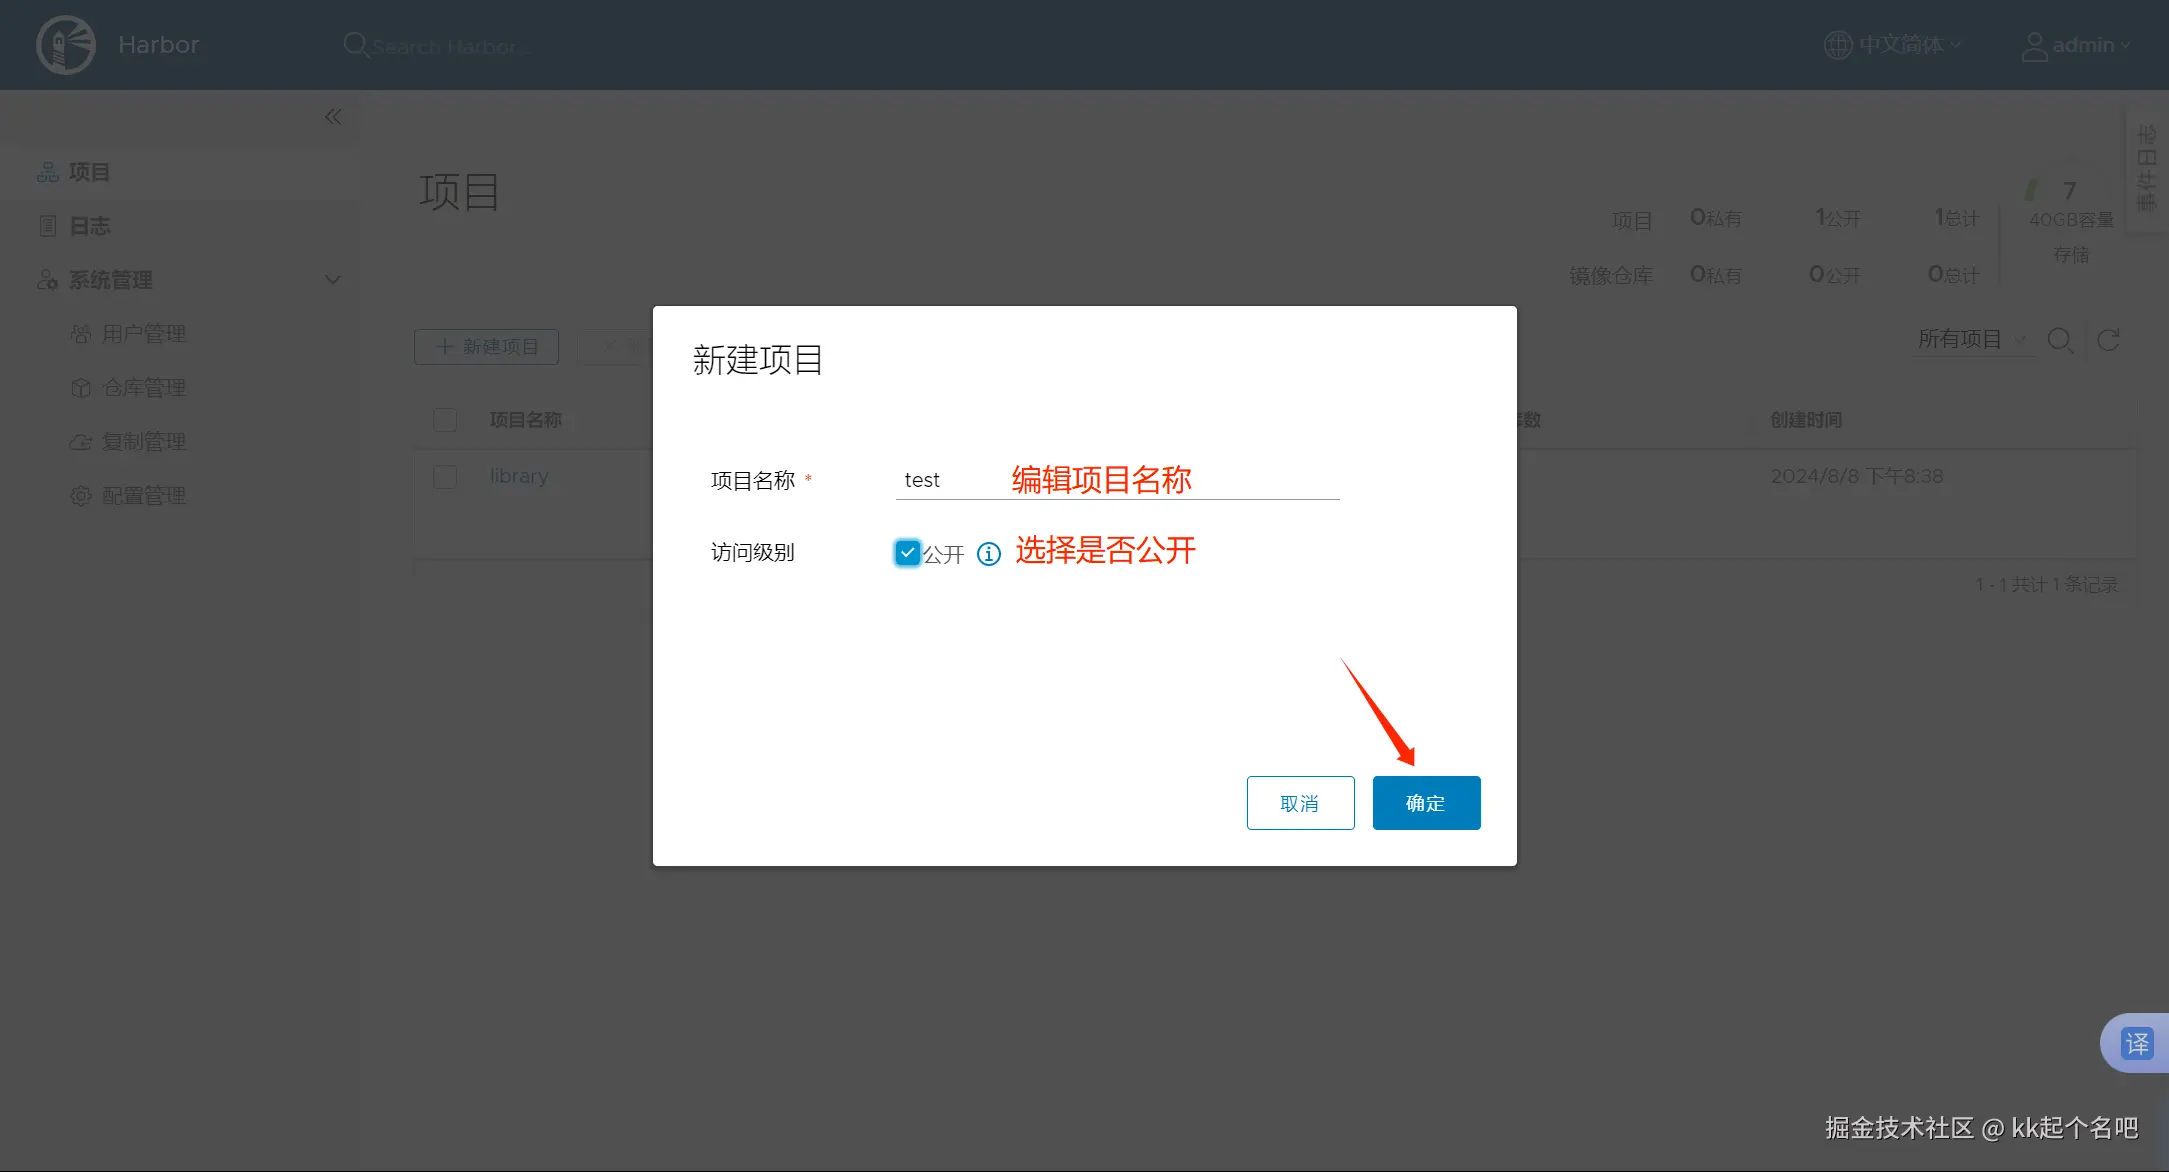
Task: Collapse sidebar with double-chevron icon
Action: click(x=333, y=117)
